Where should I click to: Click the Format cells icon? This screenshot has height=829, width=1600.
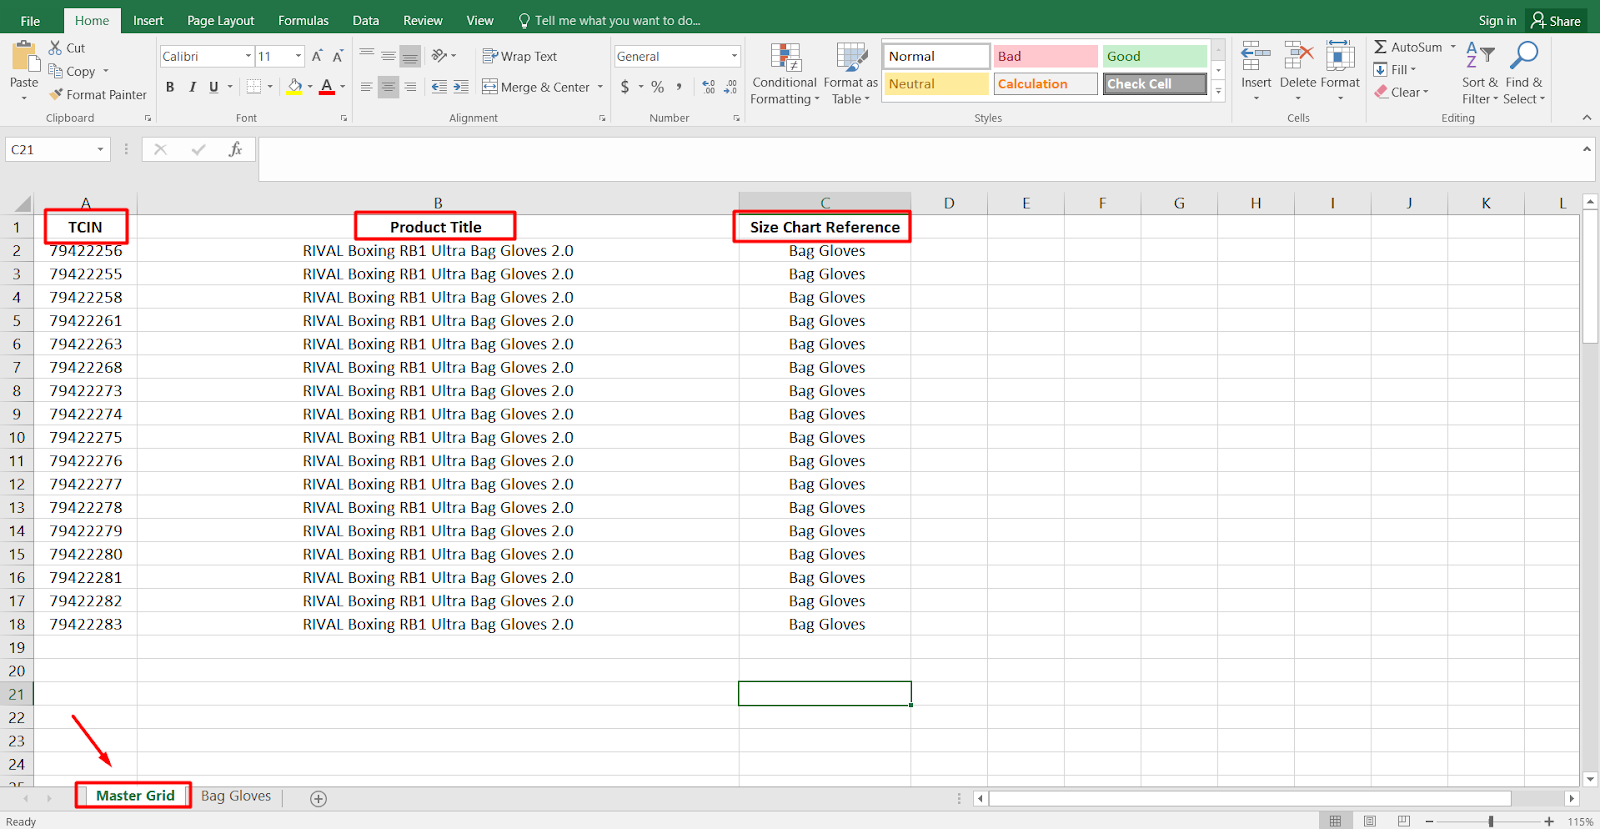pos(1340,57)
